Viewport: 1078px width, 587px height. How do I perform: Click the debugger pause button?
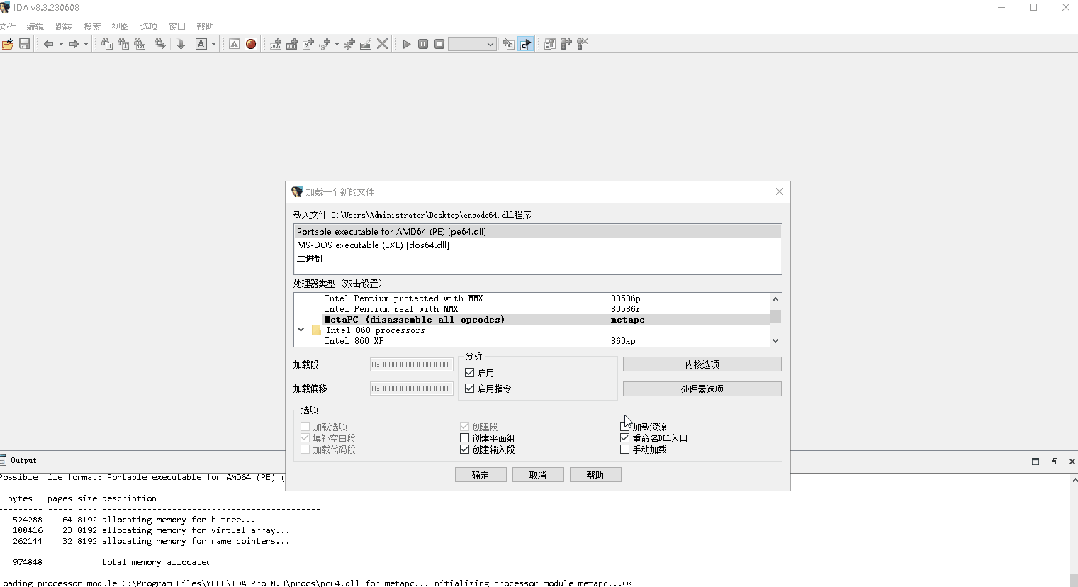click(423, 44)
